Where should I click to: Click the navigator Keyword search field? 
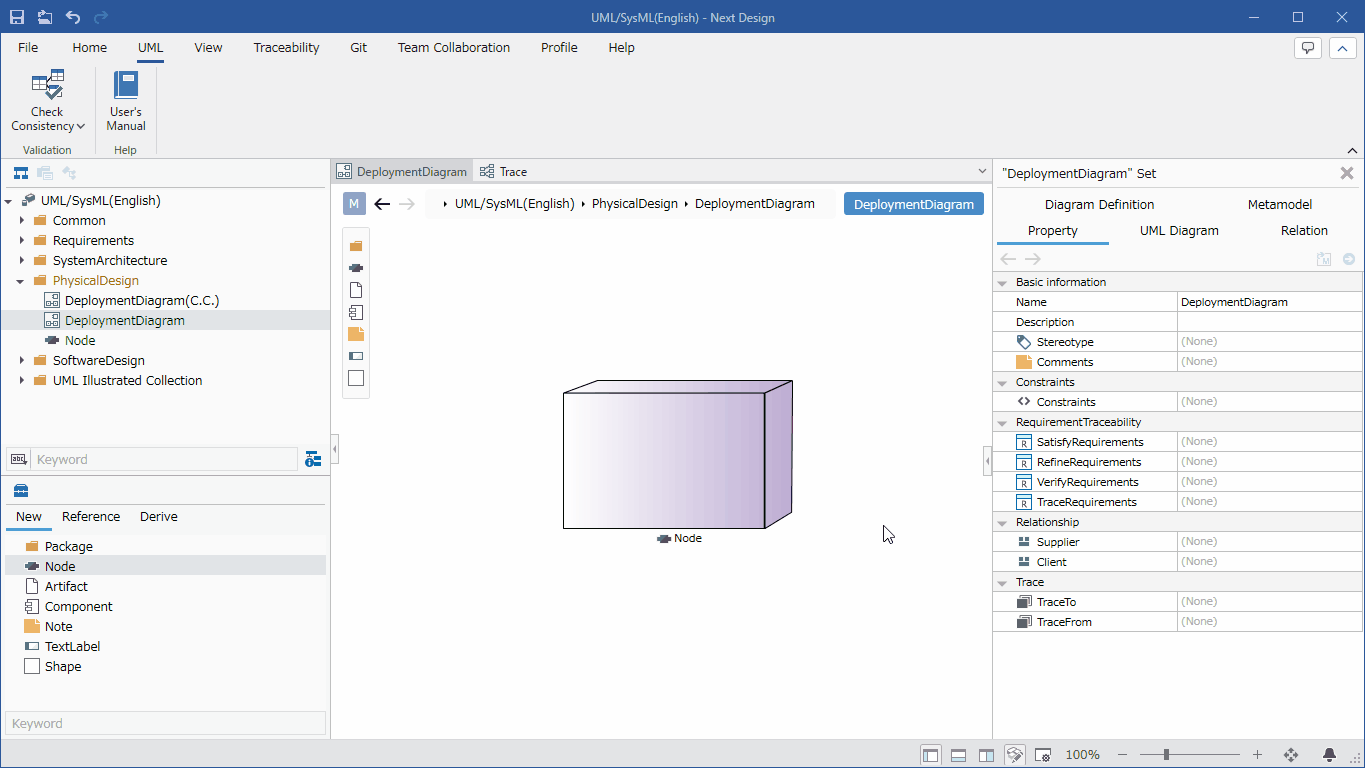164,460
